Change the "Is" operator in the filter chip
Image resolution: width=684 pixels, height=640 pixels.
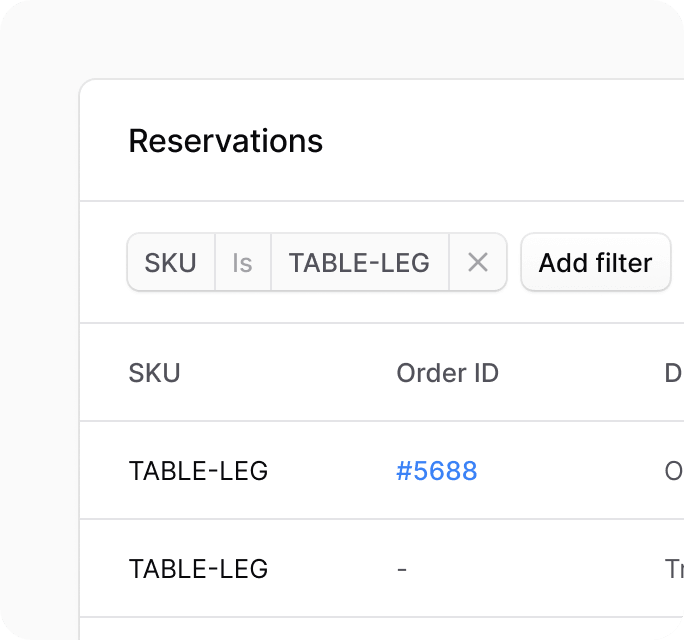click(243, 263)
